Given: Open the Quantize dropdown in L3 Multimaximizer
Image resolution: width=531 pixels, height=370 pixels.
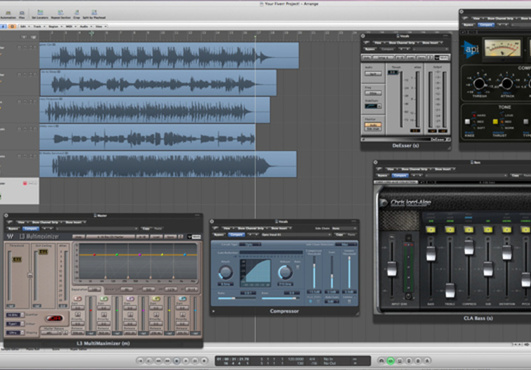Looking at the screenshot, I should click(15, 315).
